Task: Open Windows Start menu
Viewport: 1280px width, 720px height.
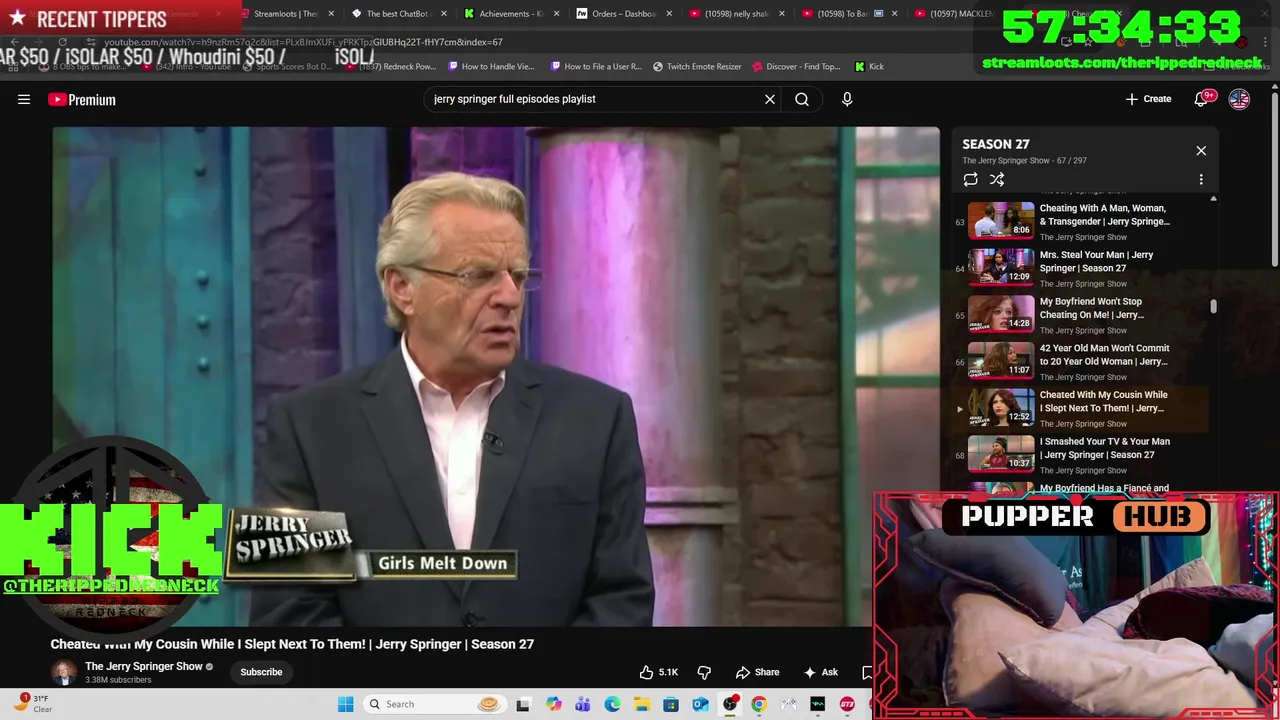Action: pos(345,704)
